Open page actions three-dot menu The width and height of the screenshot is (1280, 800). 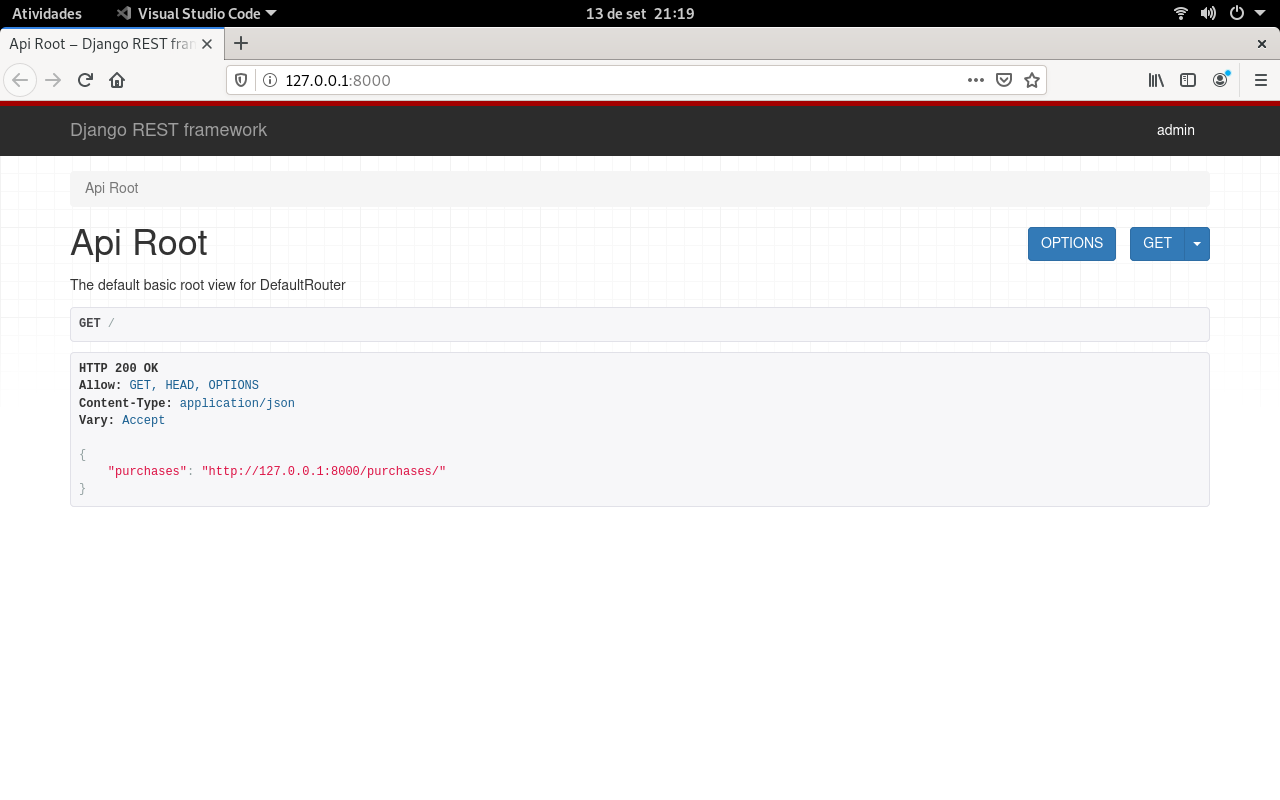point(976,80)
